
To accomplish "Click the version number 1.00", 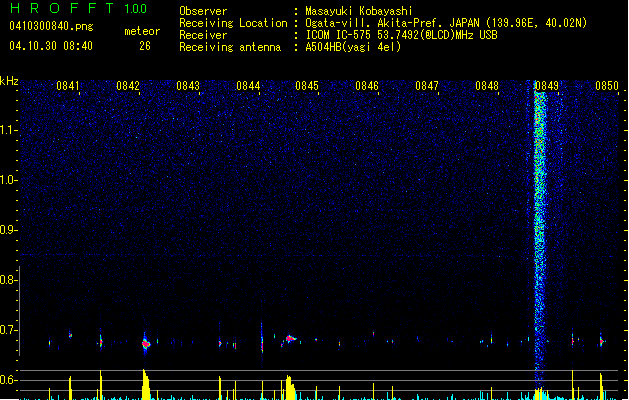I will [x=136, y=9].
